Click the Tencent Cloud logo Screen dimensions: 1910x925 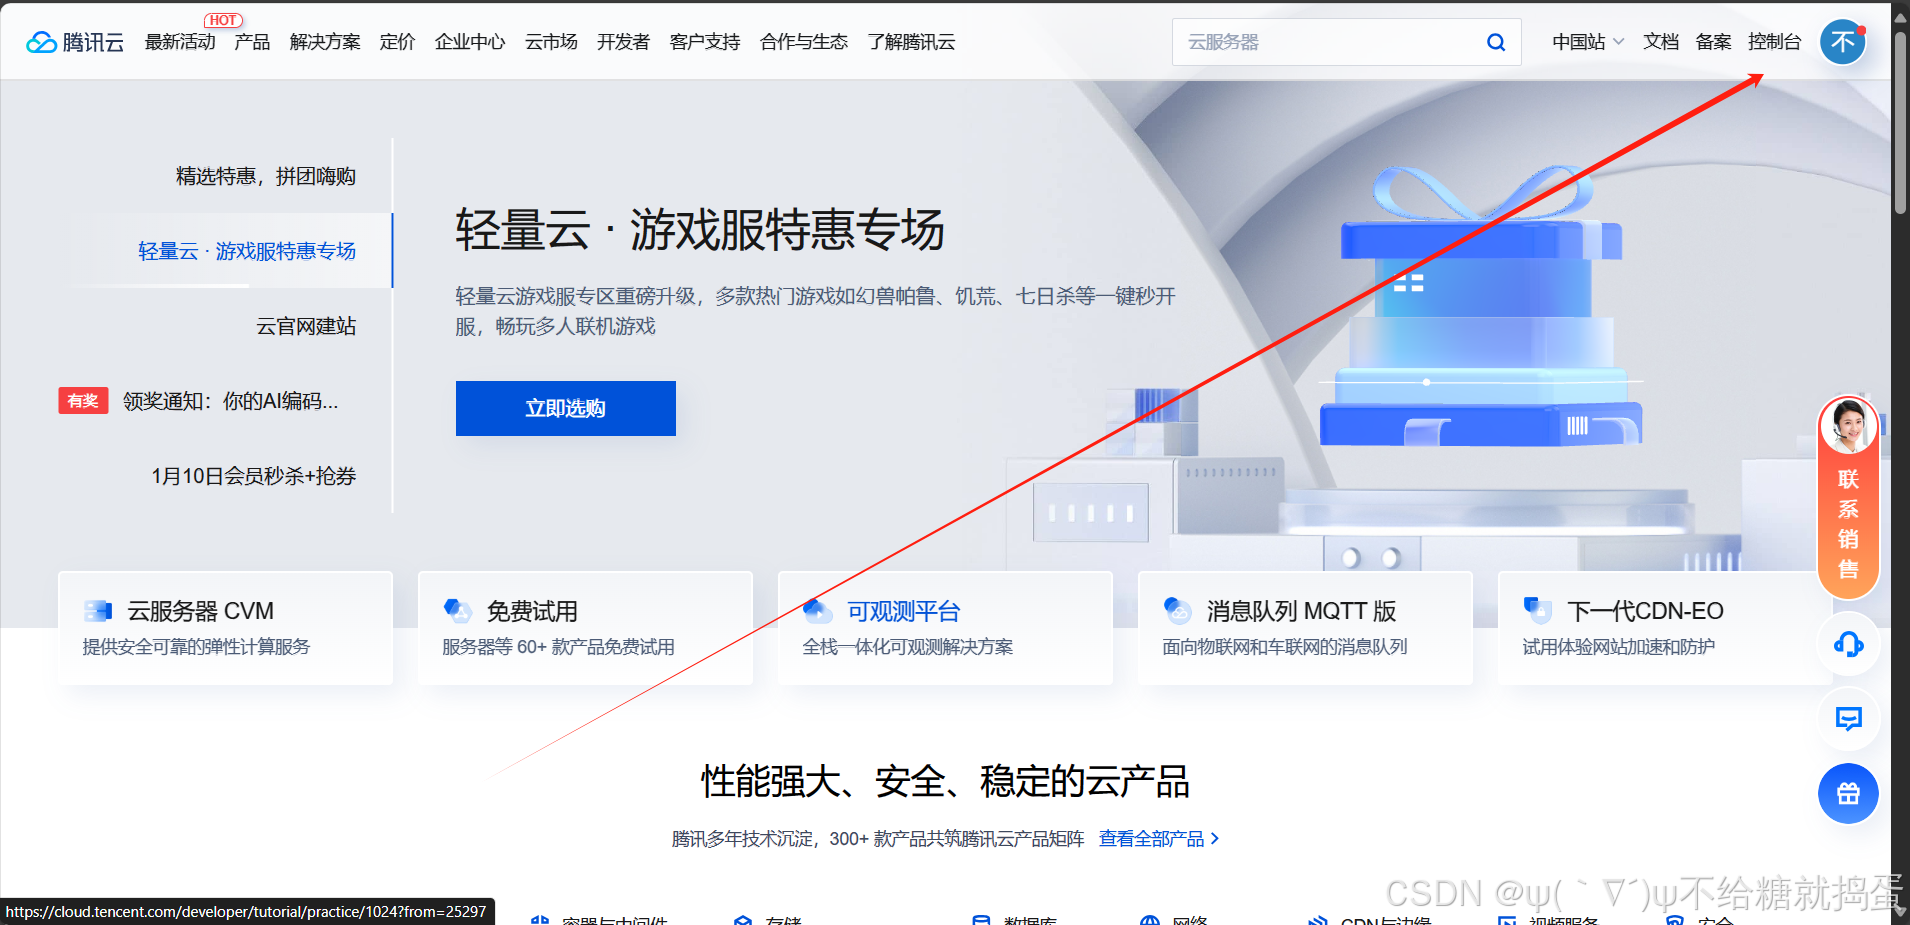coord(75,42)
